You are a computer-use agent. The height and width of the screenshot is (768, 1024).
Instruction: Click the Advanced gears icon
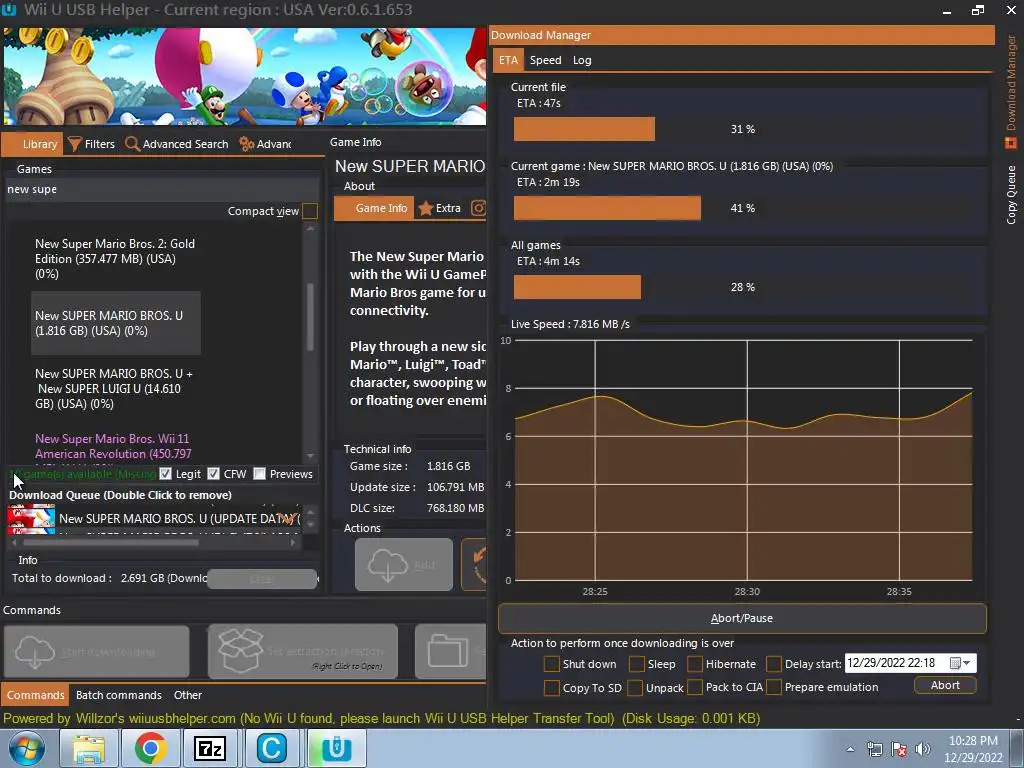pyautogui.click(x=246, y=144)
